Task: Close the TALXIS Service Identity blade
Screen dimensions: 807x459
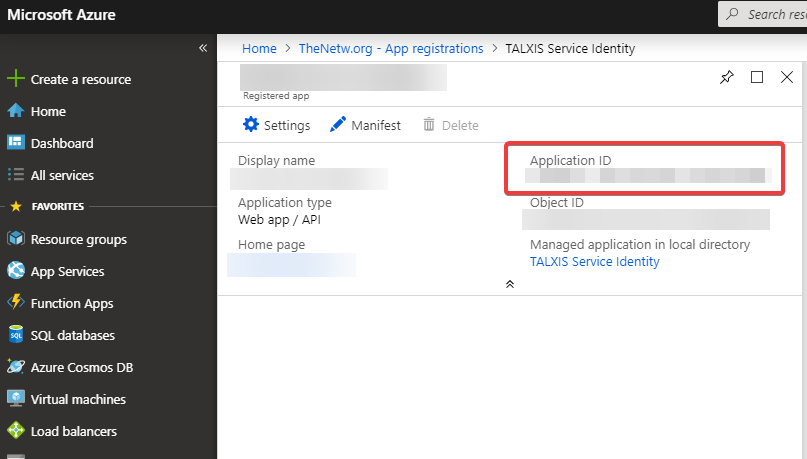Action: 786,77
